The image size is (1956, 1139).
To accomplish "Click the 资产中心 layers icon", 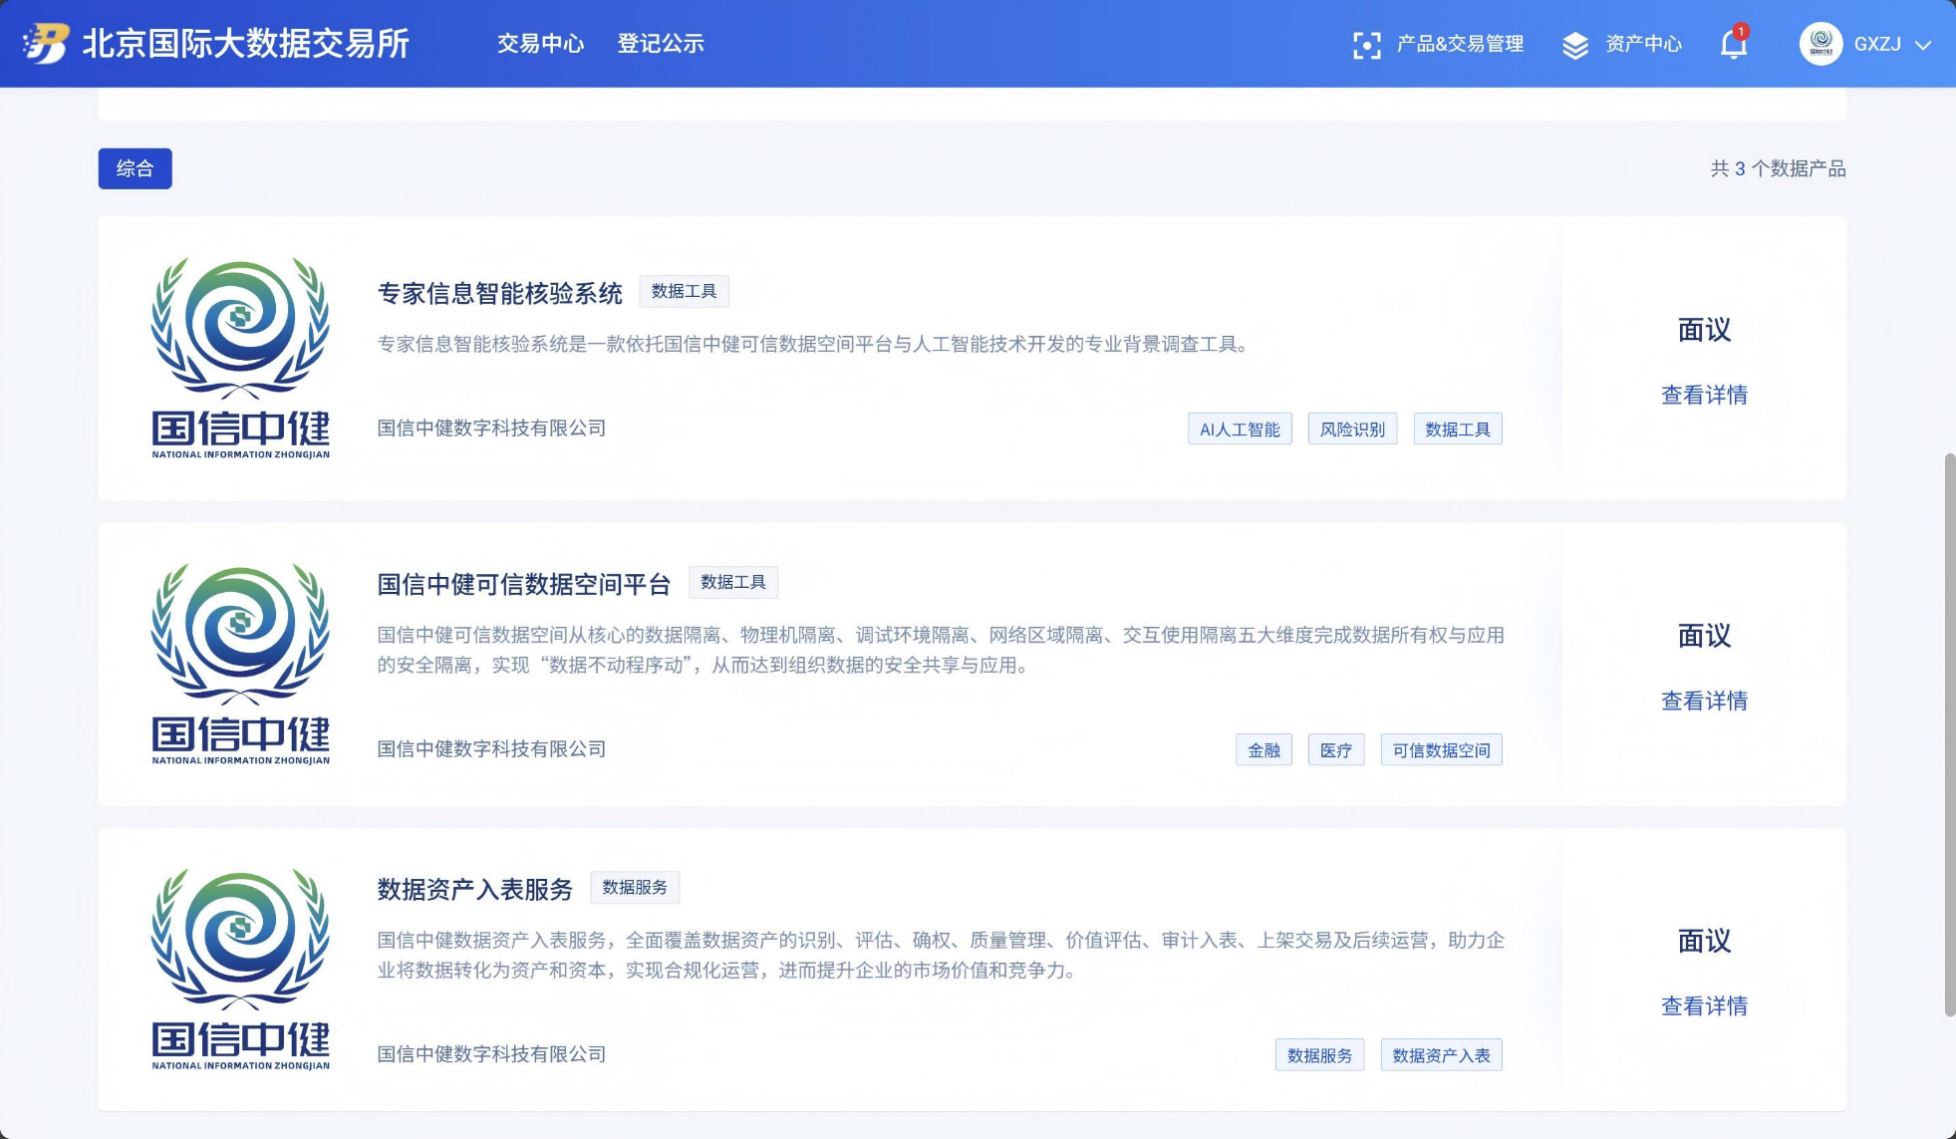I will coord(1575,44).
